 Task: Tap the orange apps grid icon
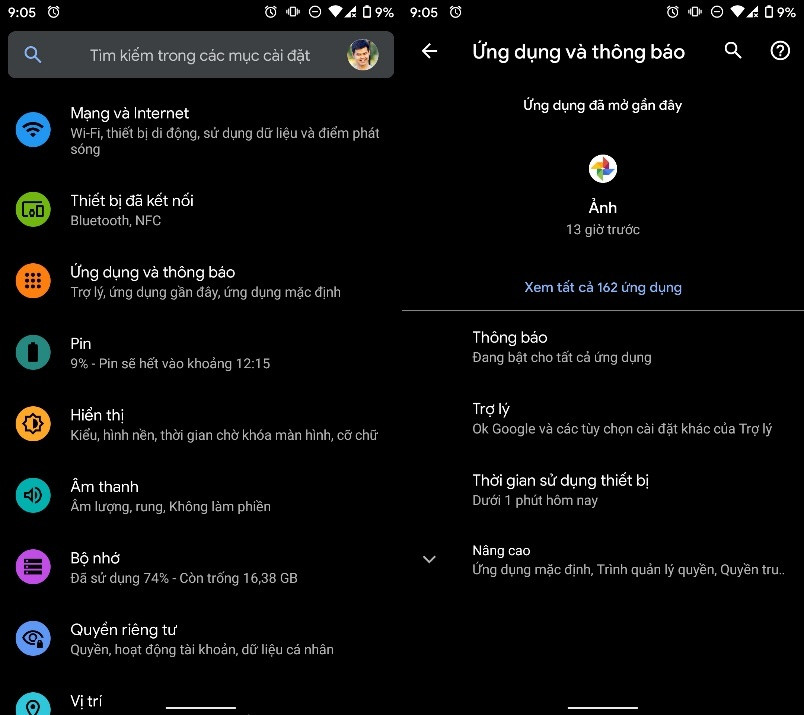point(33,281)
